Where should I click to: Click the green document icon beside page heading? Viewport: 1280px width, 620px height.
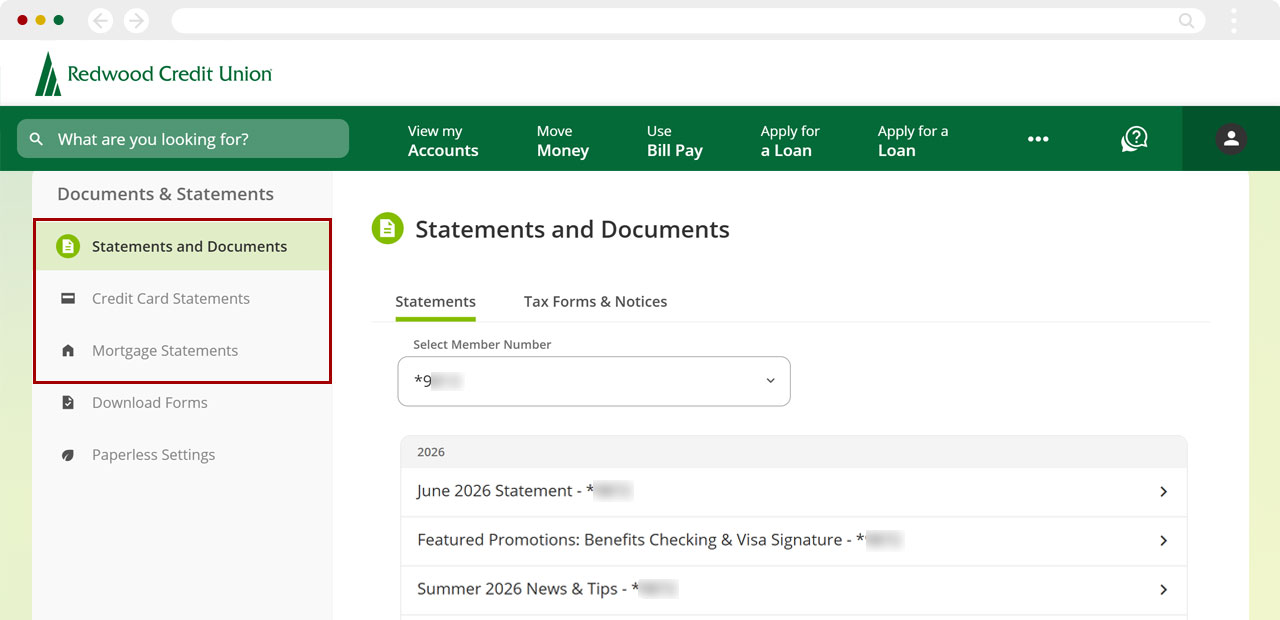(x=387, y=229)
